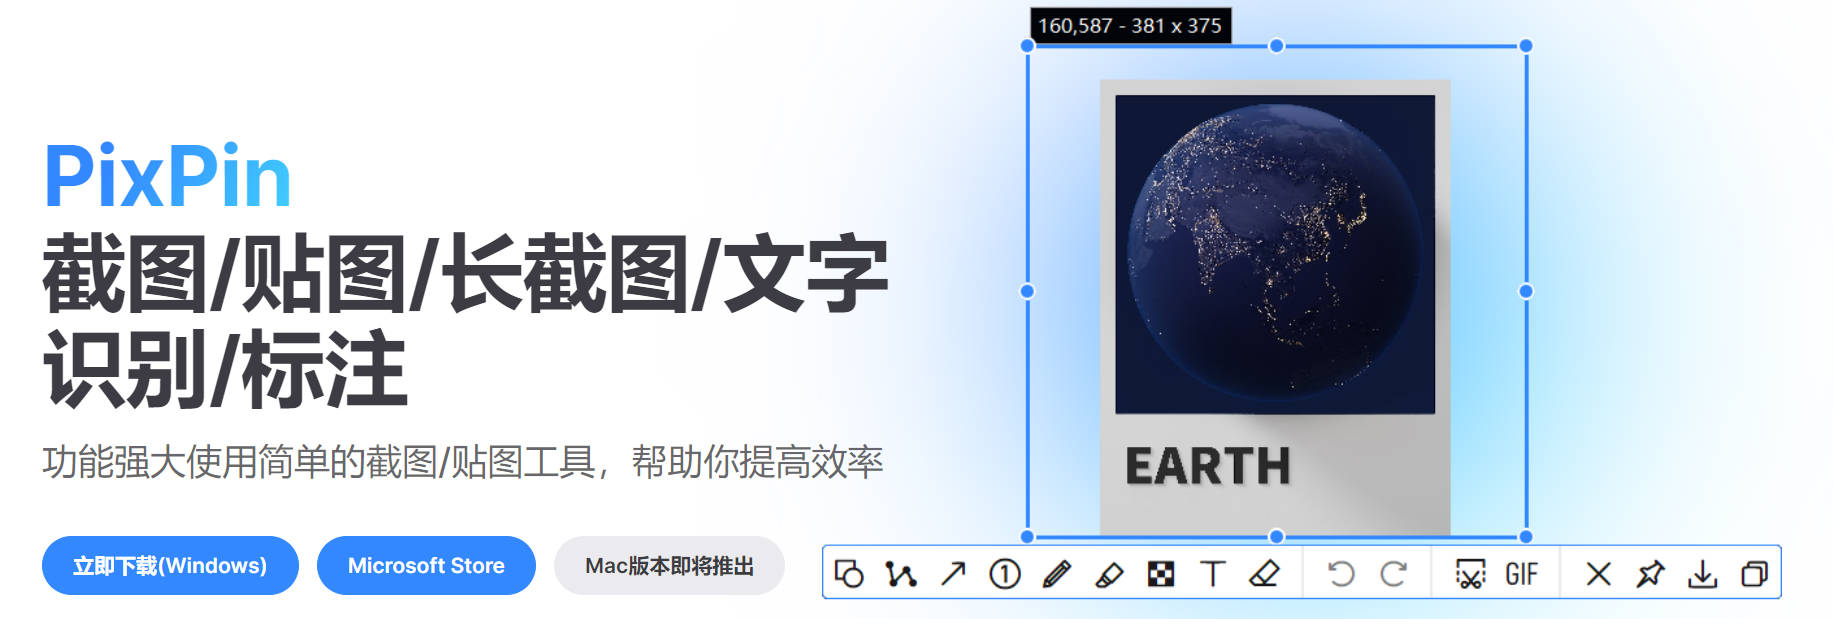
Task: Click the EARTH caption text
Action: coord(1208,466)
